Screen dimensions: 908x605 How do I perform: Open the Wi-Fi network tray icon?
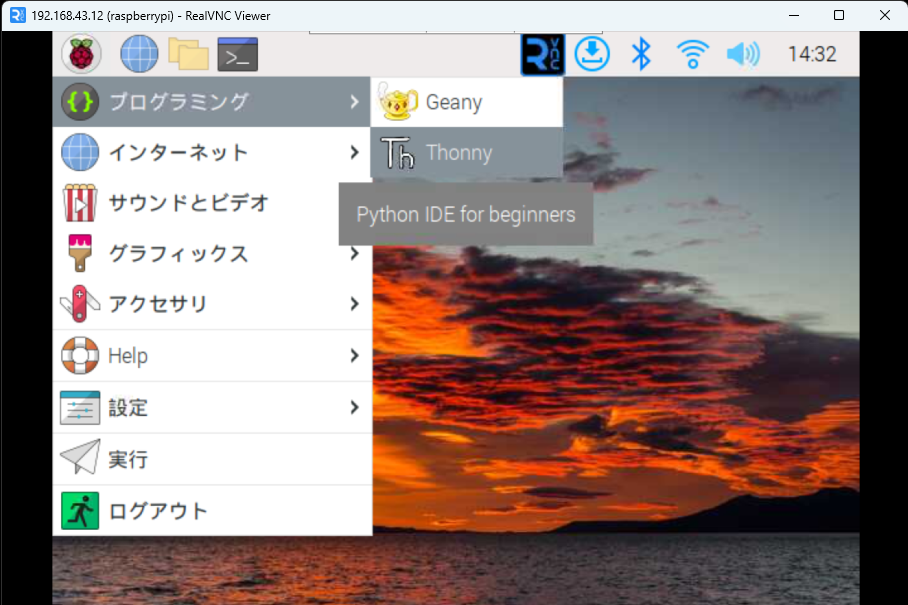click(x=692, y=54)
